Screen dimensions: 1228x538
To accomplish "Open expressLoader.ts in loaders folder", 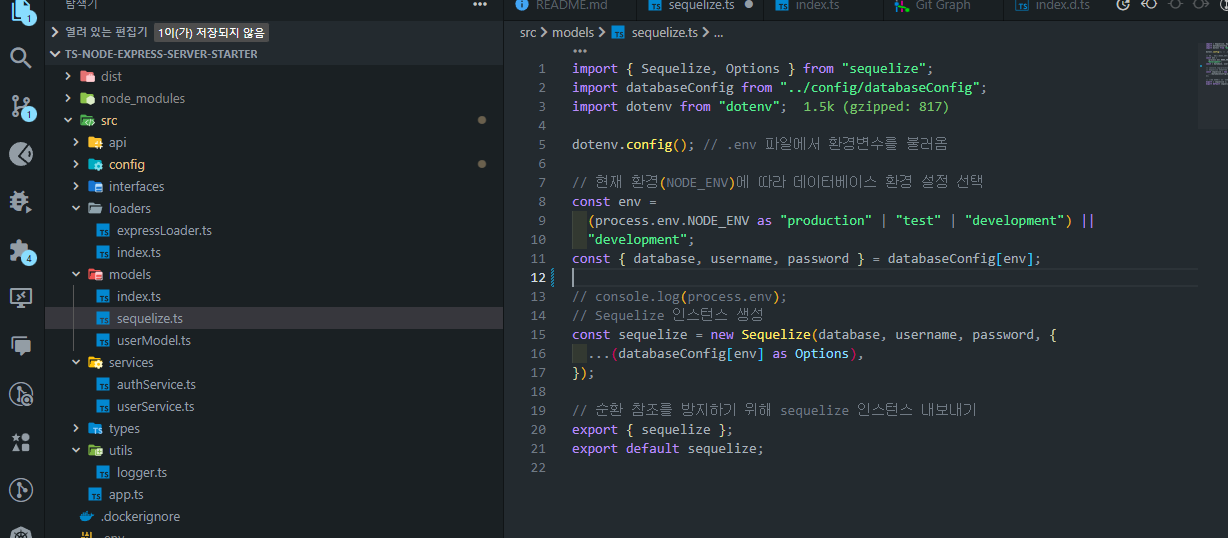I will [x=164, y=230].
